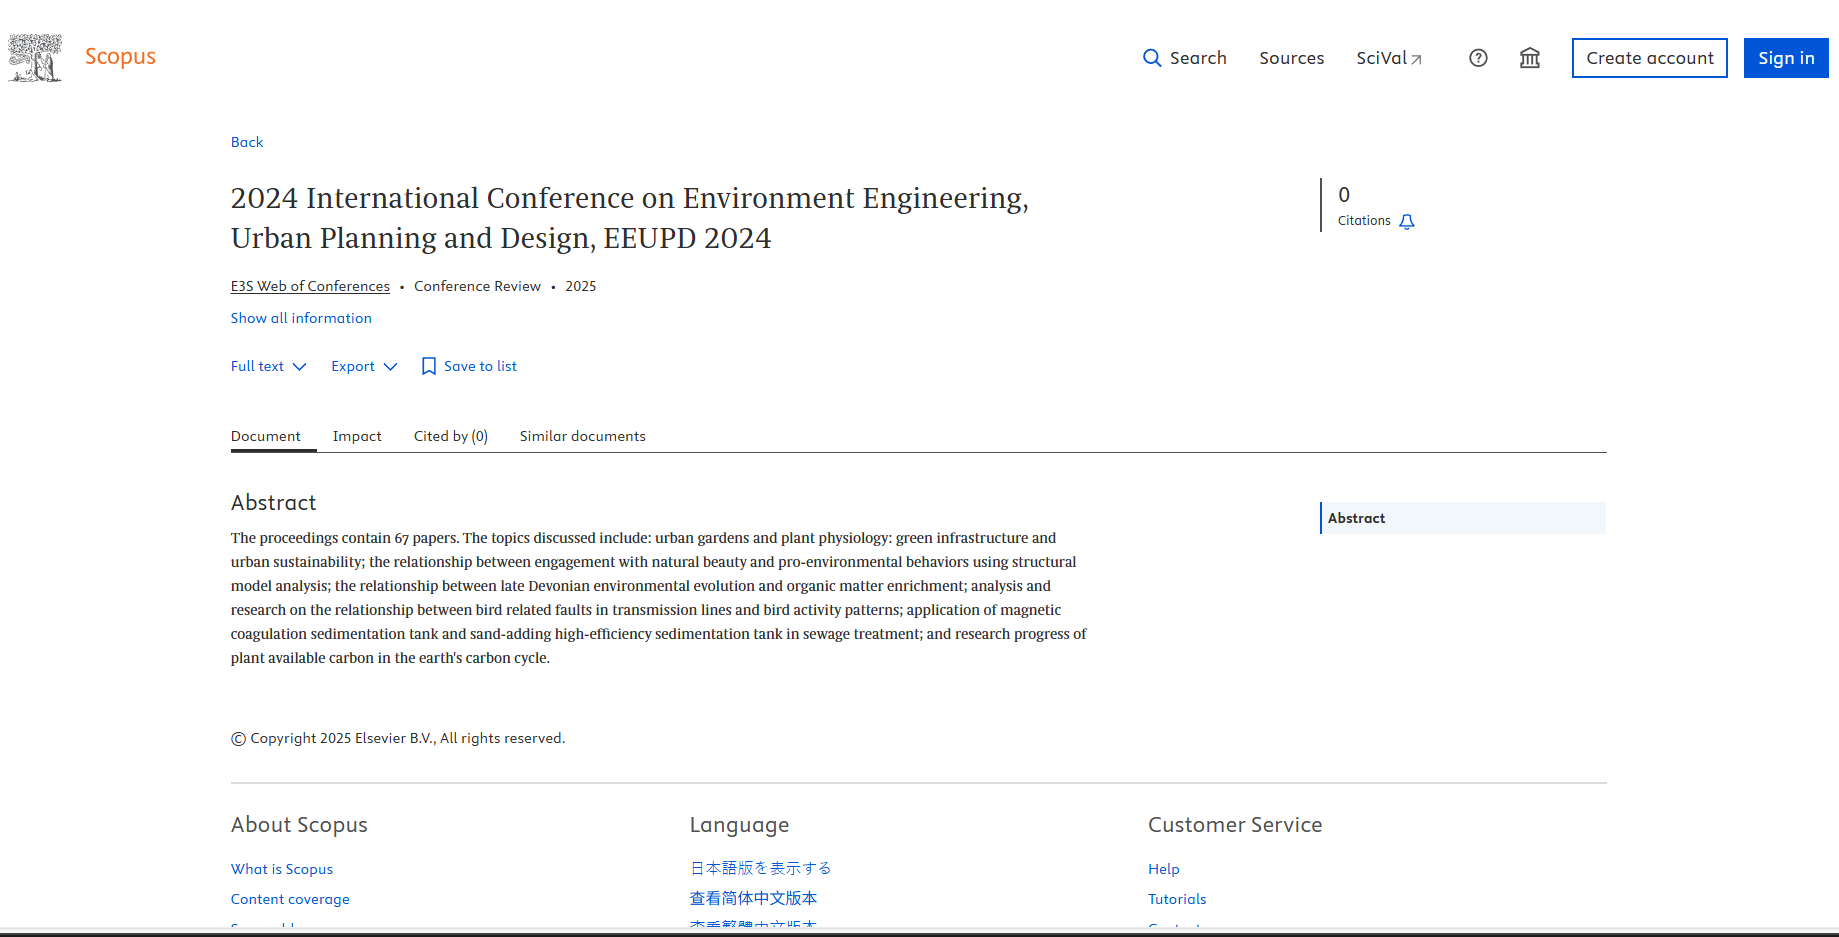This screenshot has height=937, width=1839.
Task: Click the Save to list bookmark icon
Action: point(429,366)
